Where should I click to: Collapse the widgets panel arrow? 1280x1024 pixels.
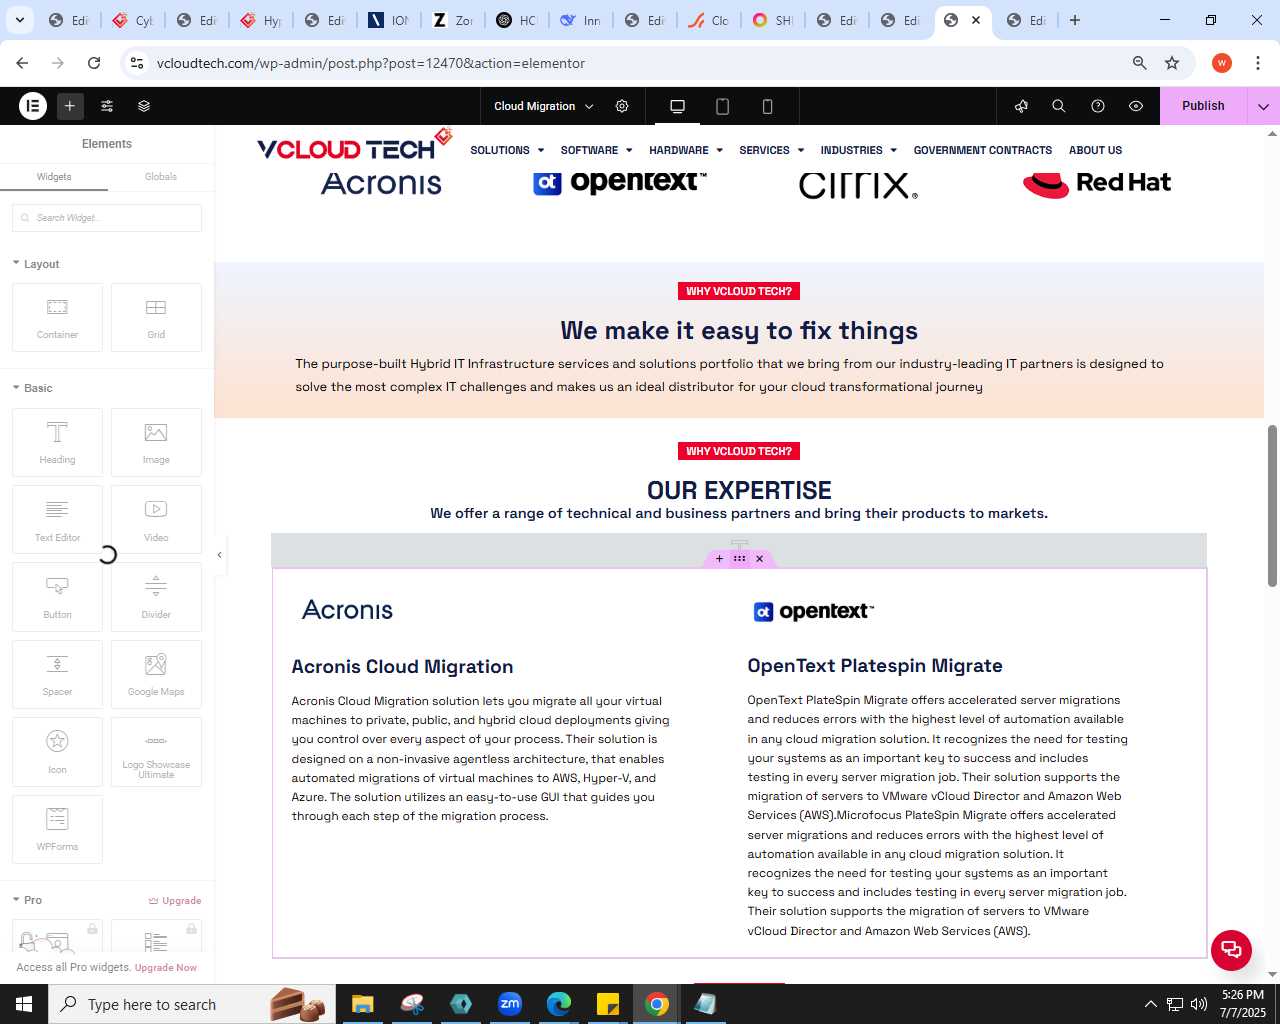[x=220, y=555]
